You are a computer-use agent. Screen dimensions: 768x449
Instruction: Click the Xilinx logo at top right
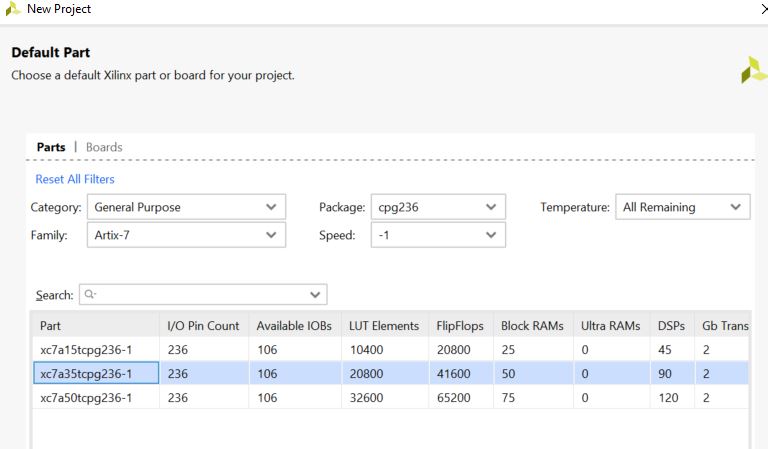753,70
